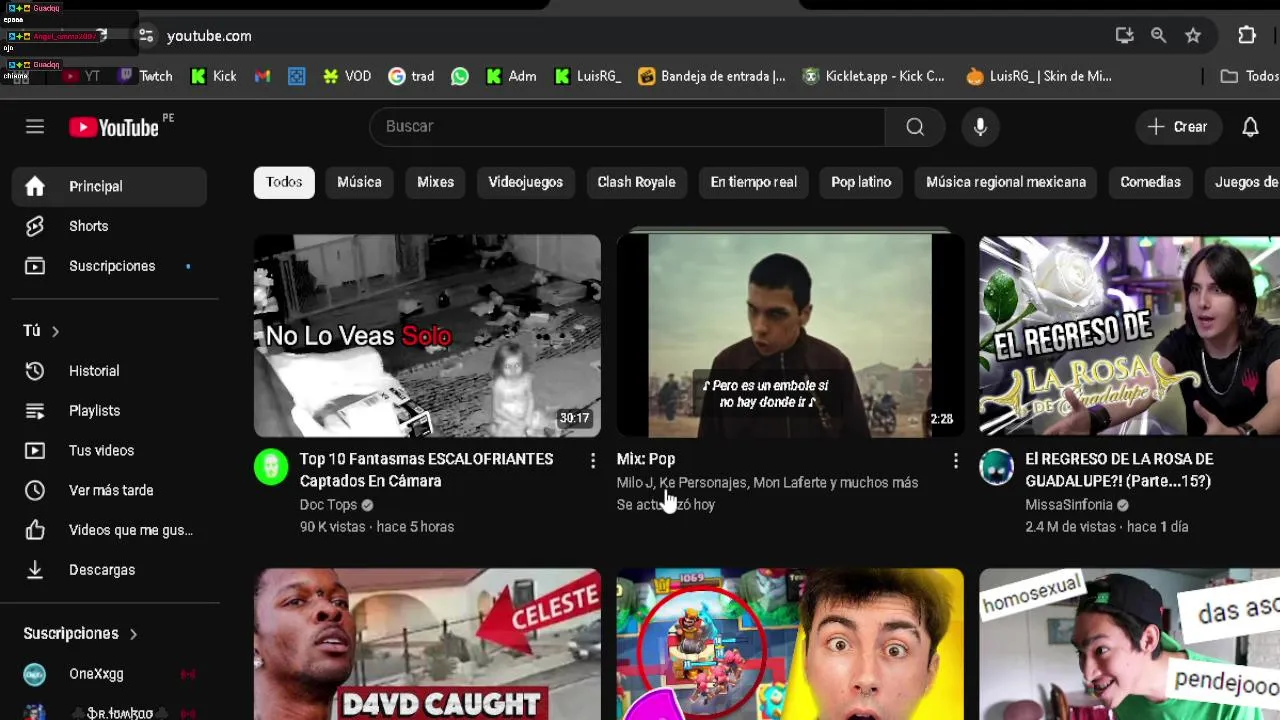1280x720 pixels.
Task: Open the Todos bookmarks folder
Action: coord(1250,76)
